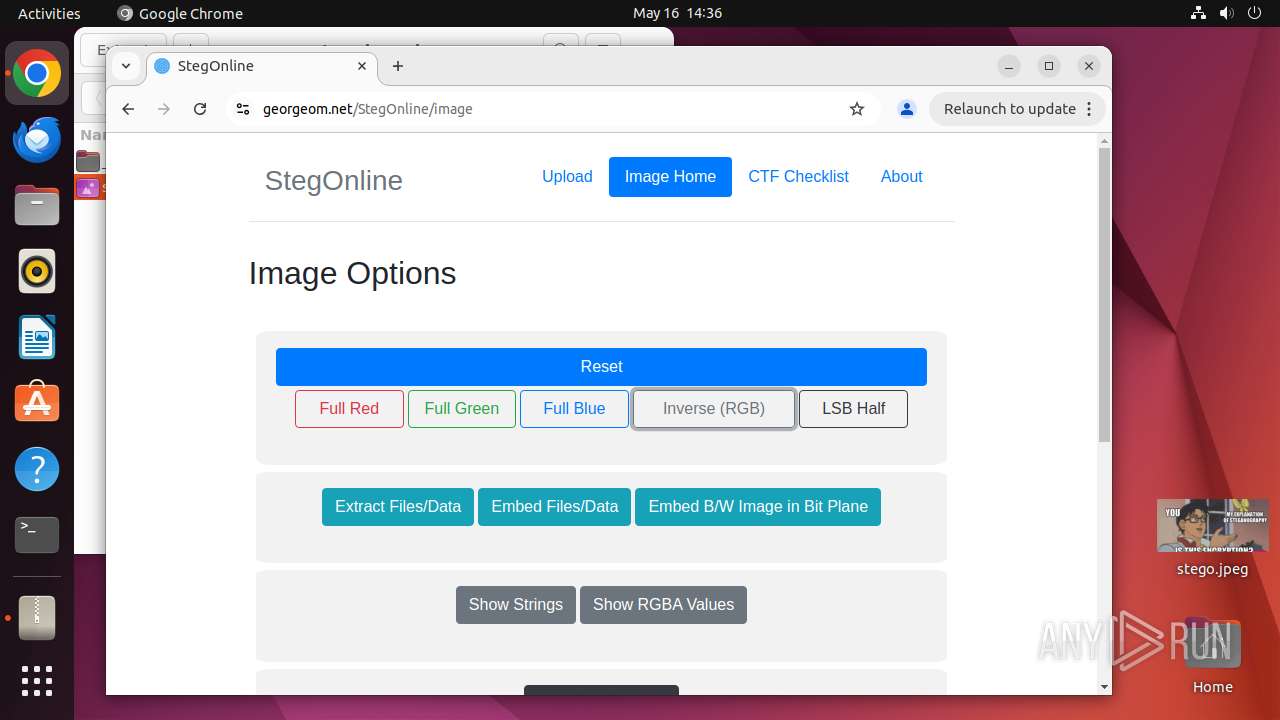Image resolution: width=1280 pixels, height=720 pixels.
Task: Open the About page link
Action: (x=901, y=177)
